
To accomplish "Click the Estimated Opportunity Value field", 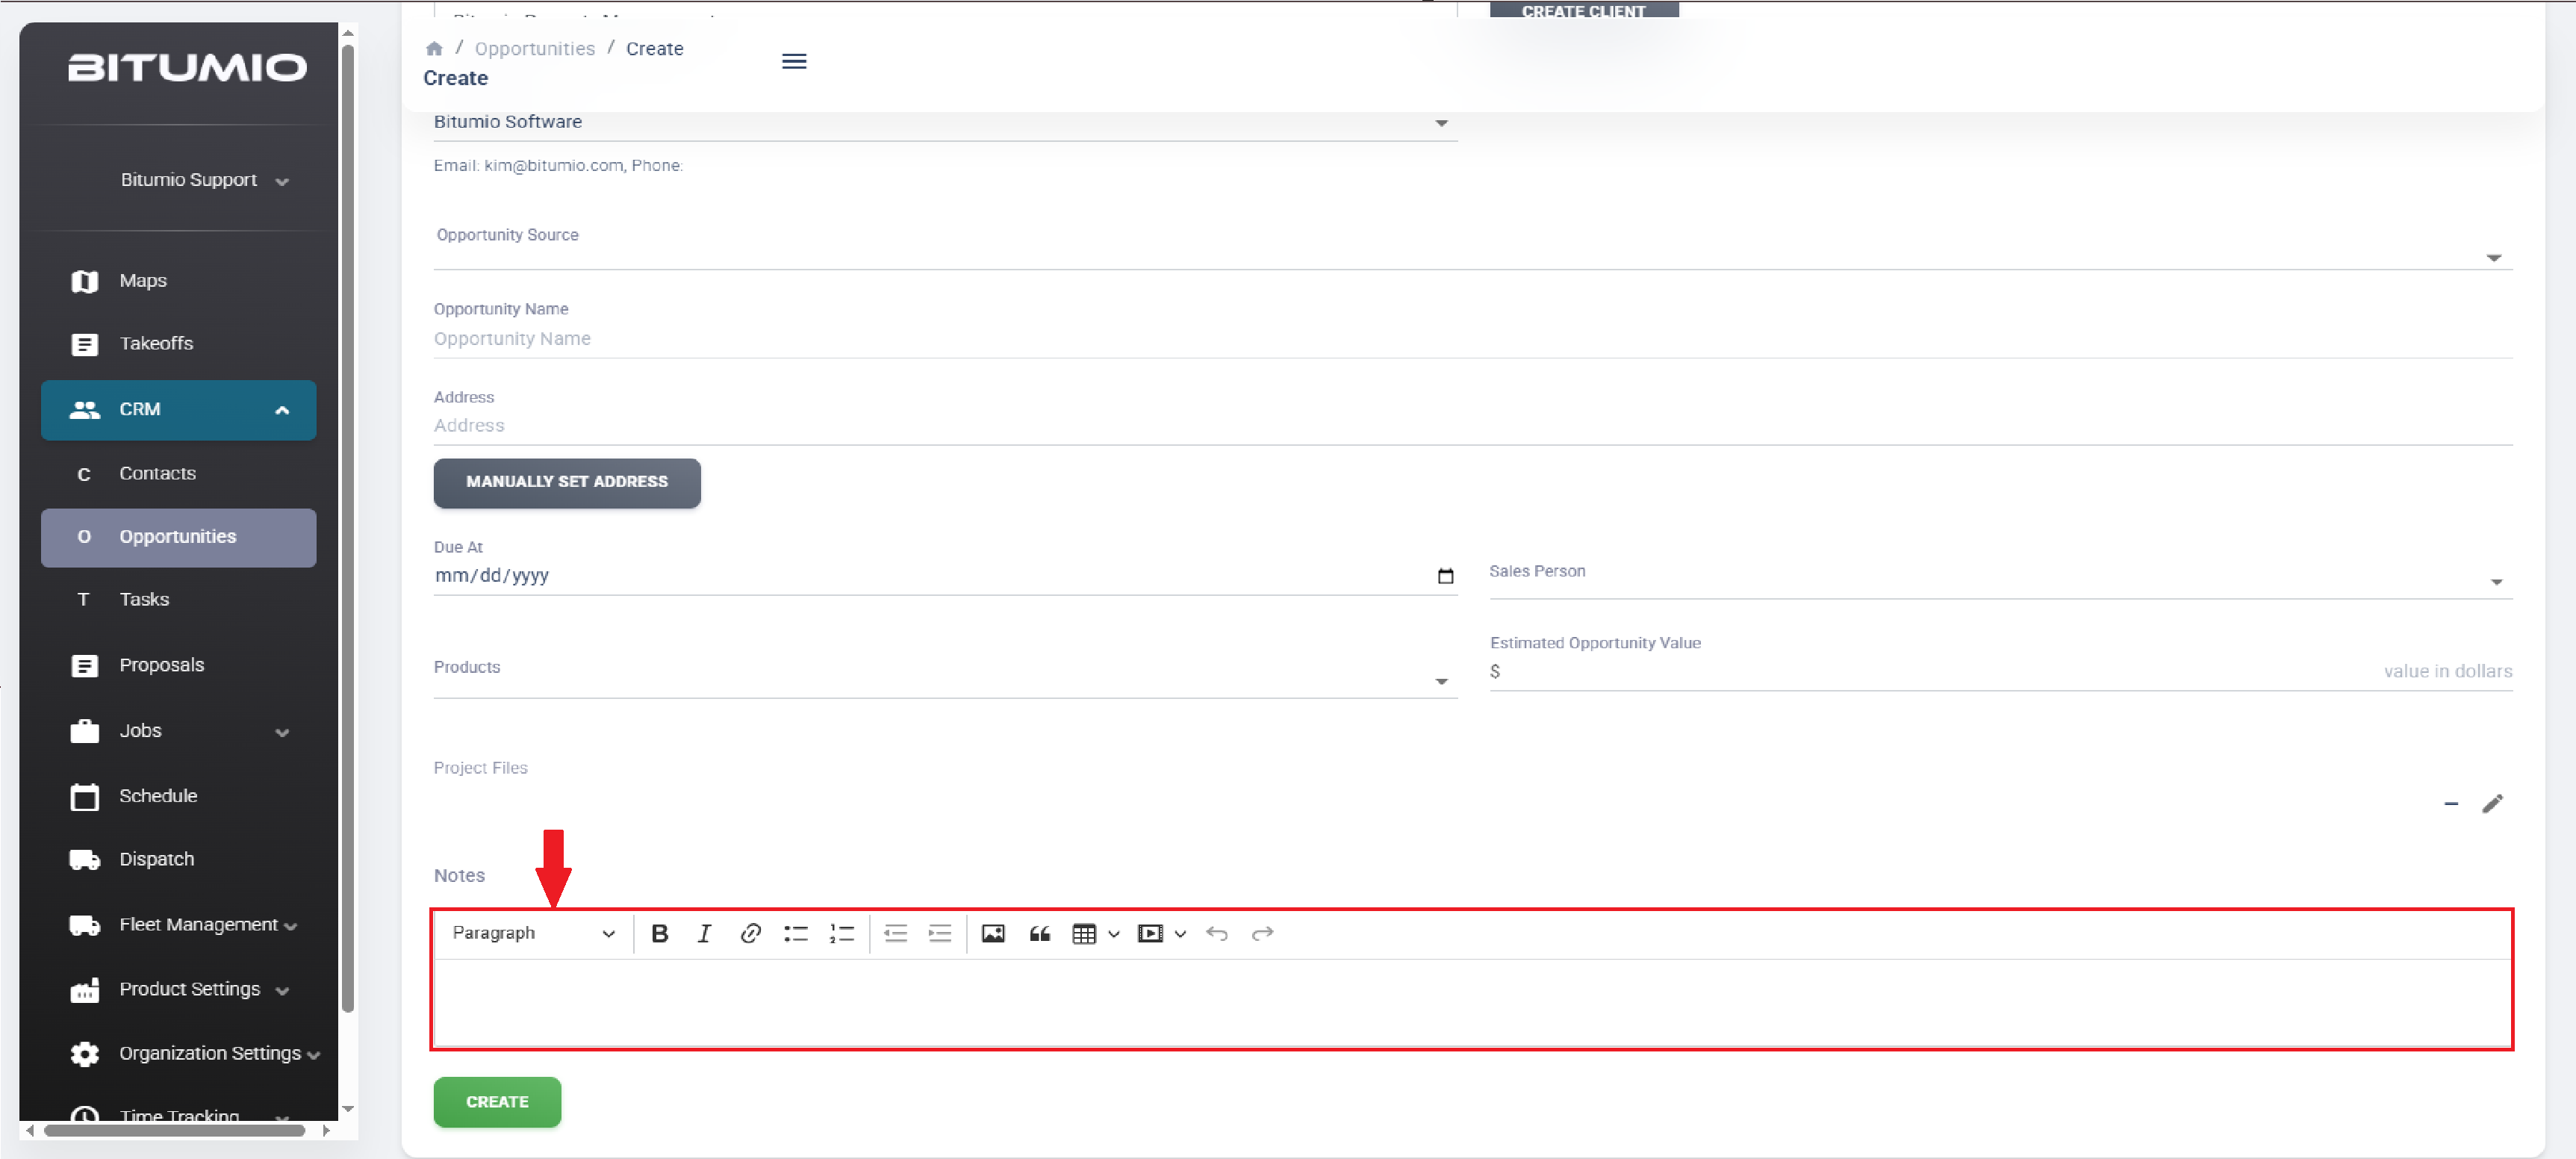I will [x=2001, y=672].
